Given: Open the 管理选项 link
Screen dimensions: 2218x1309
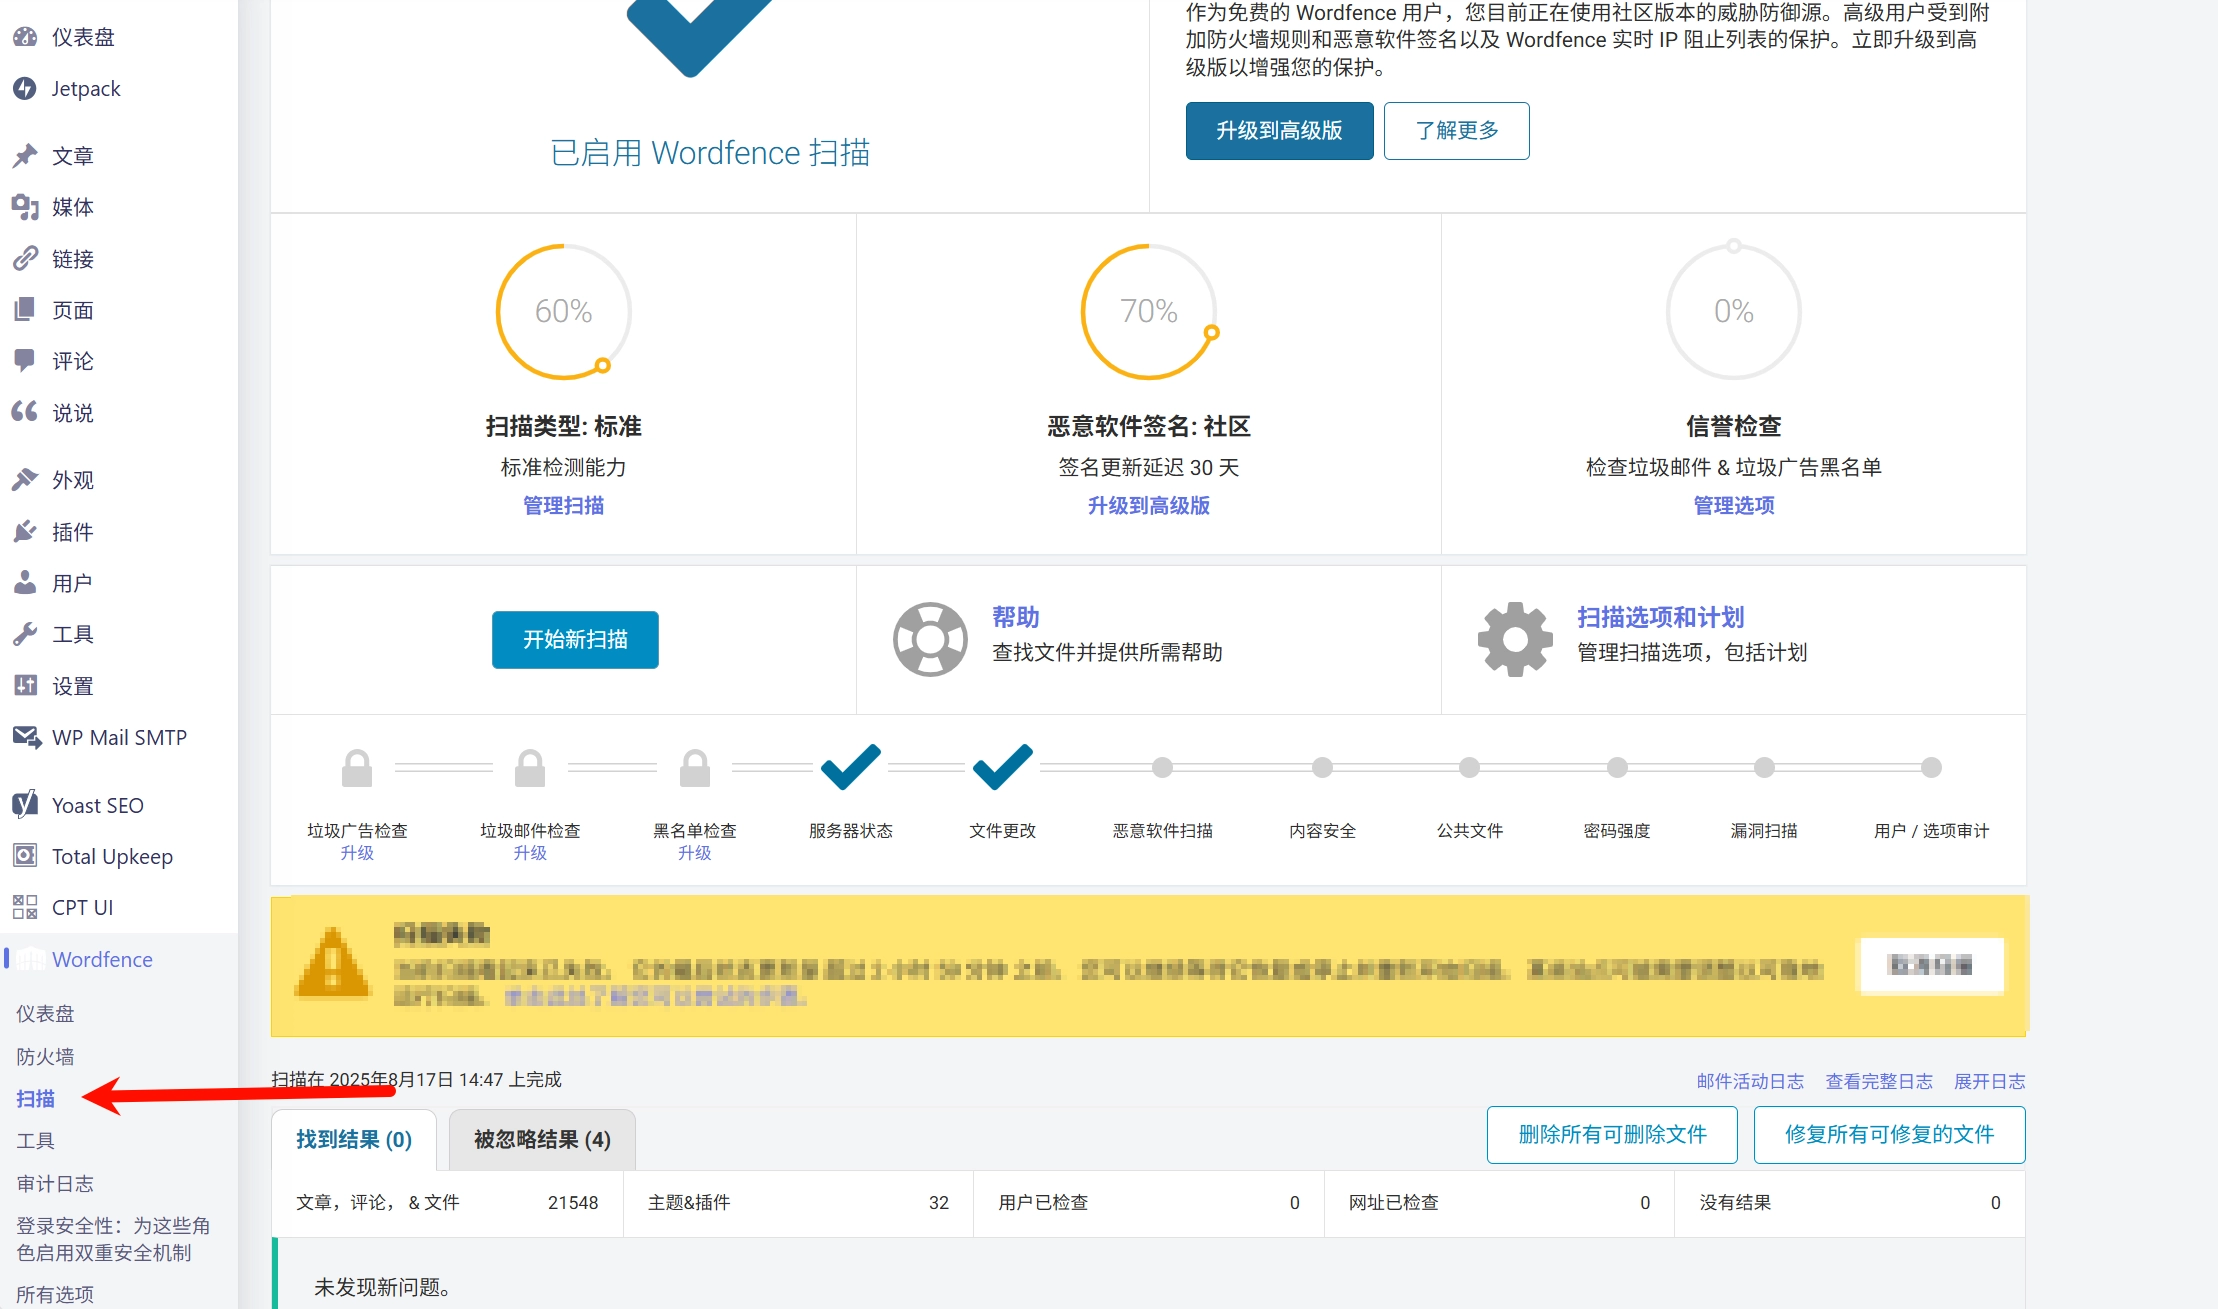Looking at the screenshot, I should click(1733, 505).
